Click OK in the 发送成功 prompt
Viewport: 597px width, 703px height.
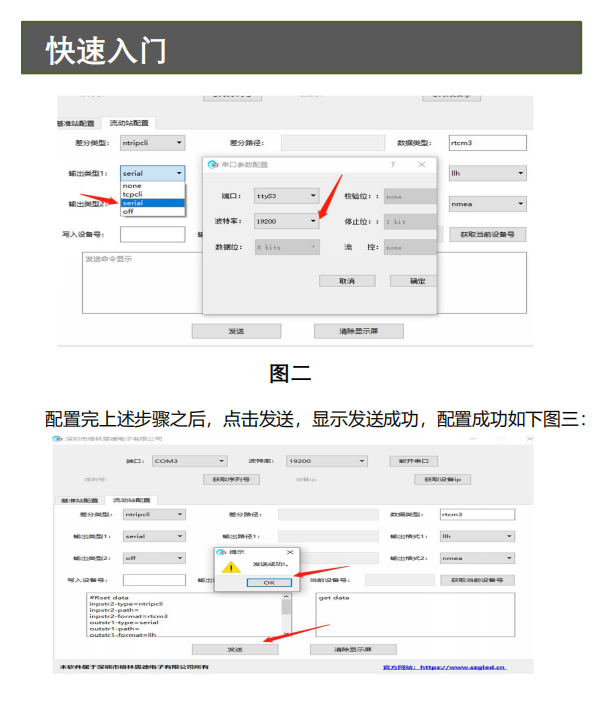[x=269, y=582]
